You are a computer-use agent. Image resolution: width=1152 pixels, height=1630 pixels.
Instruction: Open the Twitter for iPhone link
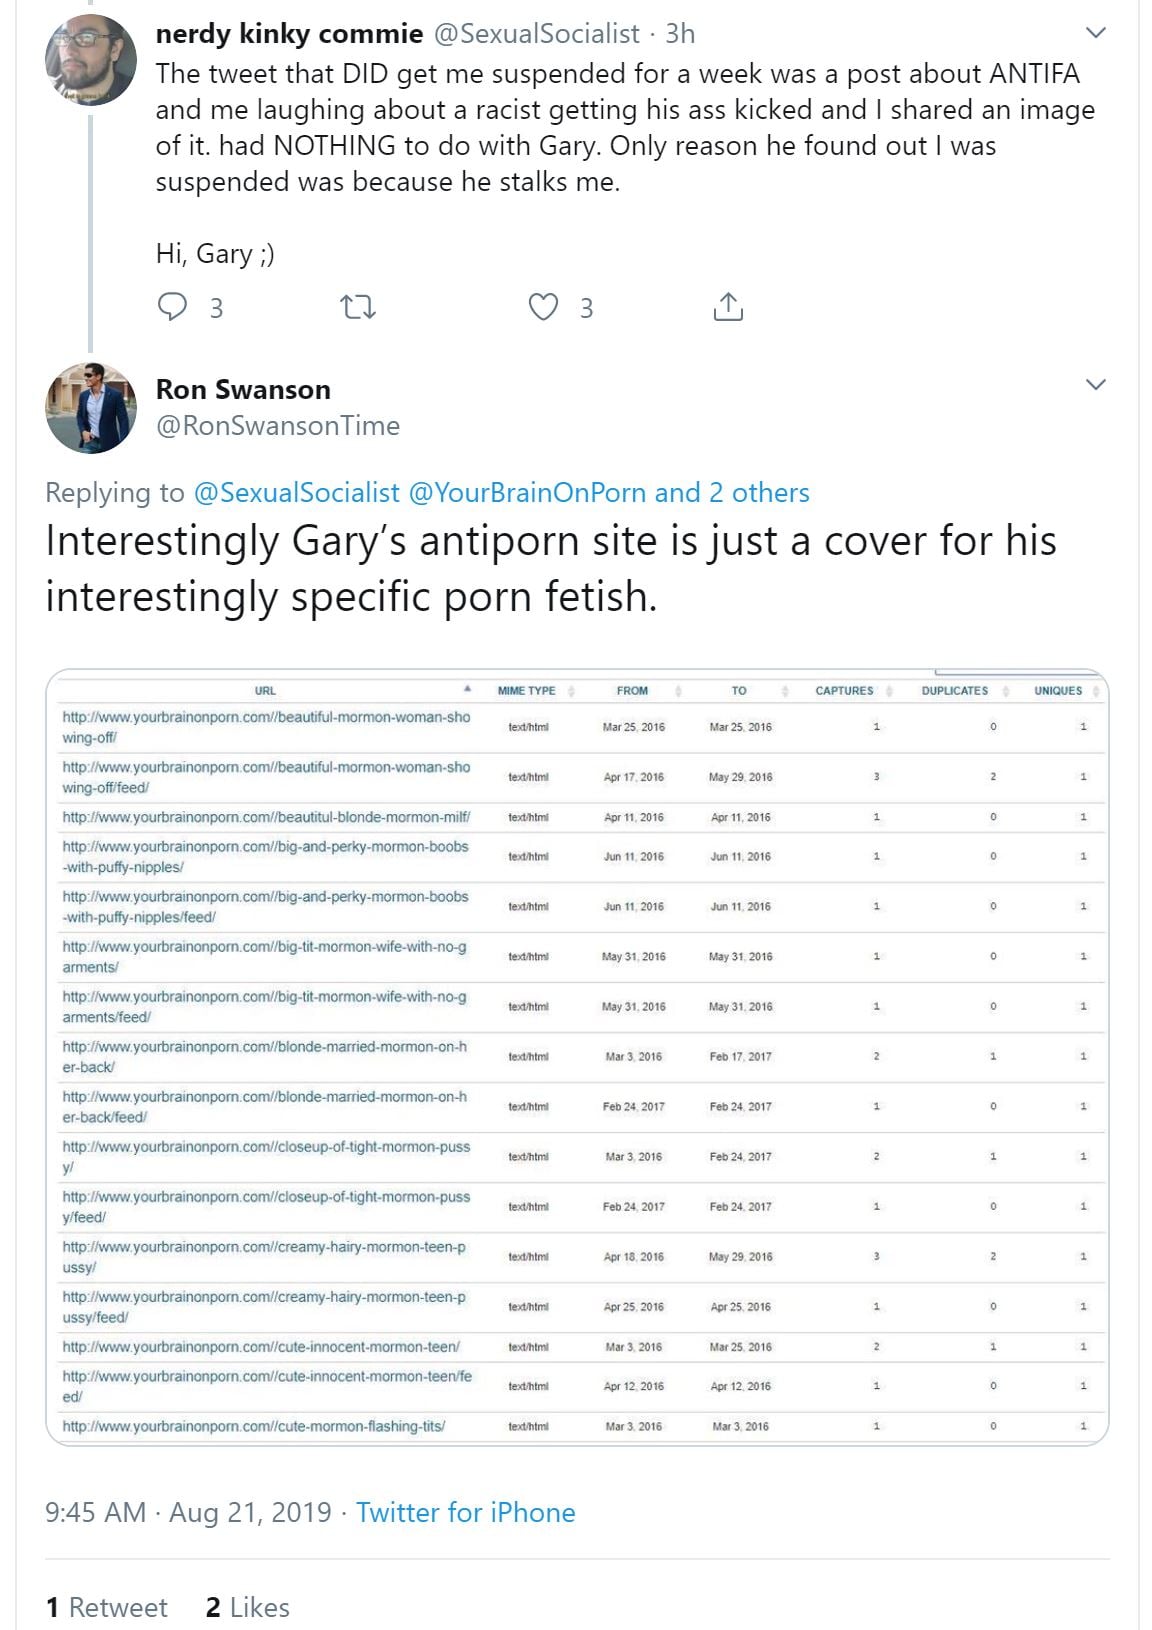(x=465, y=1512)
